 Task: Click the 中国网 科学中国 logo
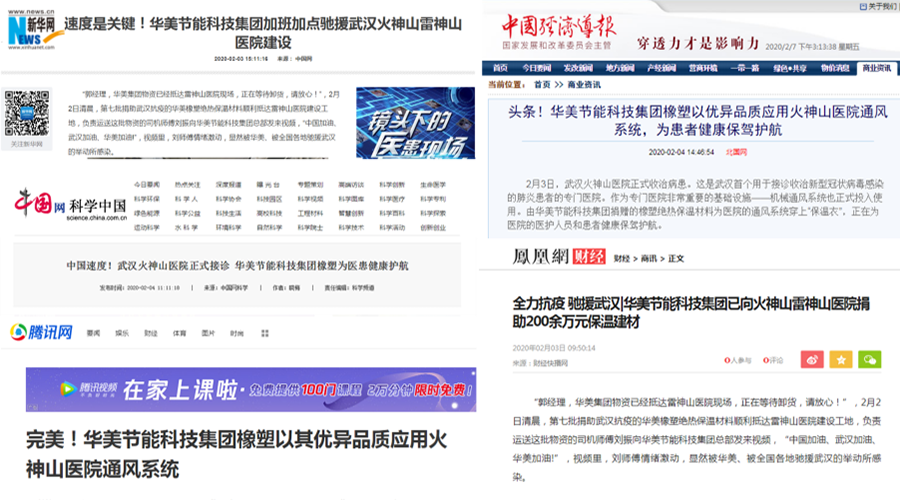pyautogui.click(x=71, y=205)
